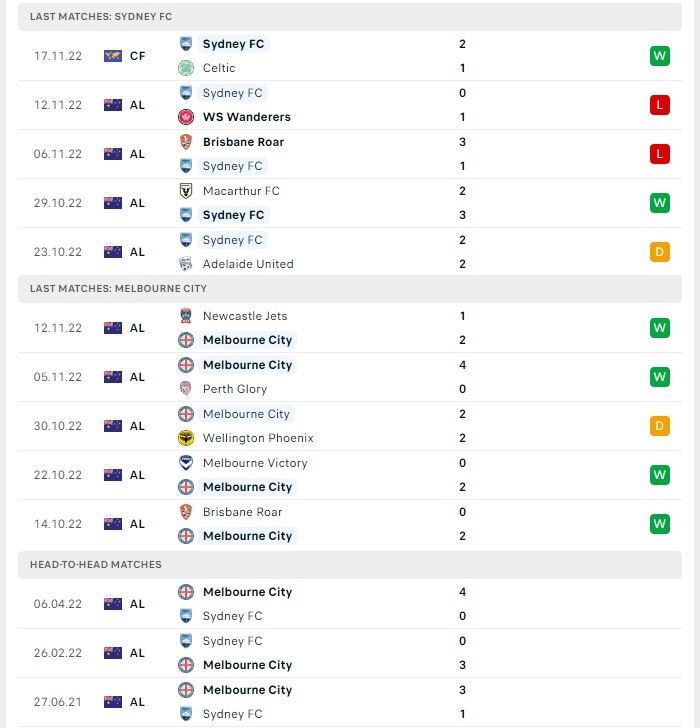Click the orange D badge for Wellington Phoenix match
Viewport: 700px width, 728px height.
pos(660,426)
